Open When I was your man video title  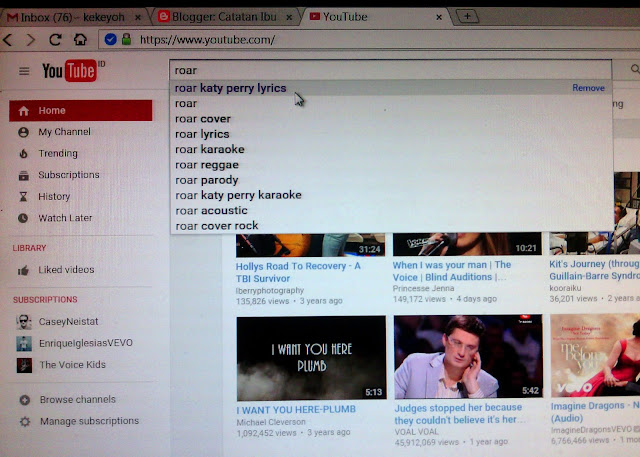tap(452, 271)
